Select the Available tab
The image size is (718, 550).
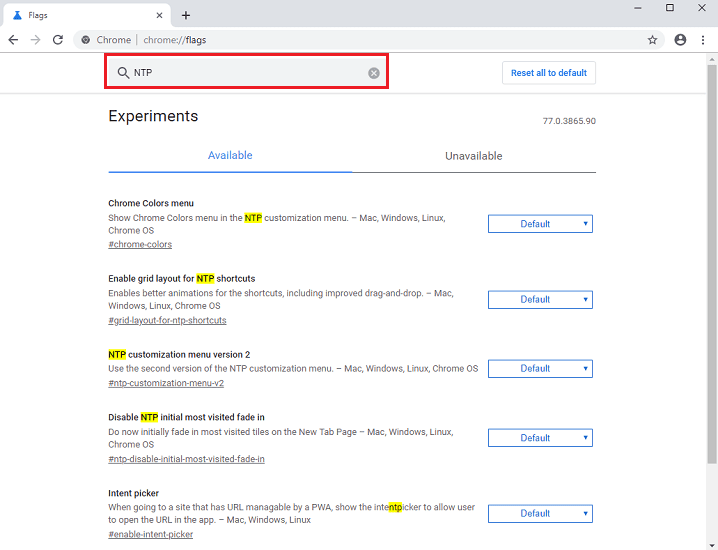point(230,156)
